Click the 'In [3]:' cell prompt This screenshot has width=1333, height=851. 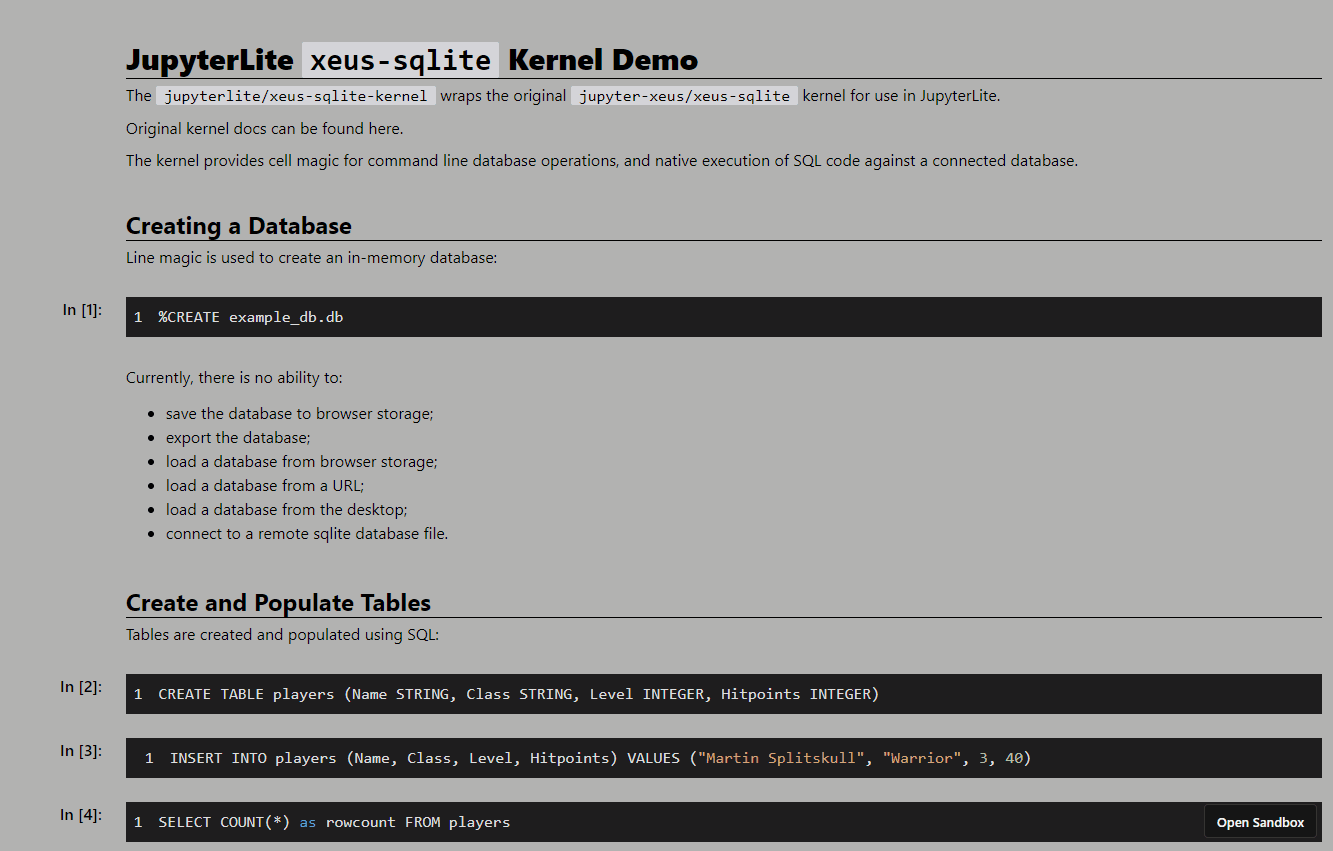(81, 751)
